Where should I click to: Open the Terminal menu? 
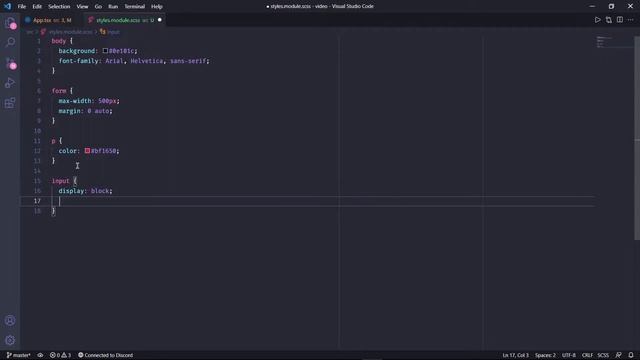pos(134,7)
